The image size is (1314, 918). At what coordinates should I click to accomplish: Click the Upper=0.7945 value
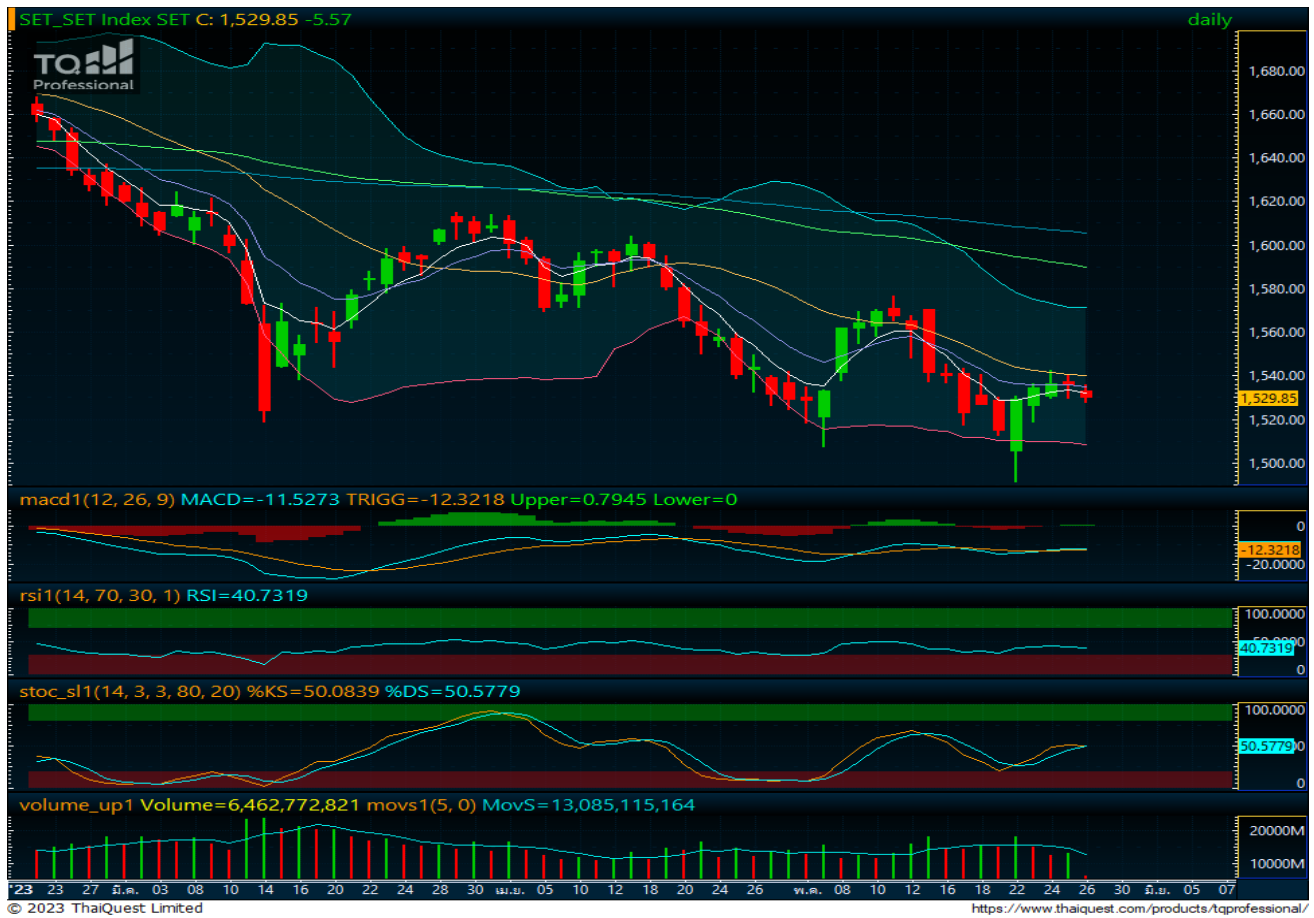point(579,498)
